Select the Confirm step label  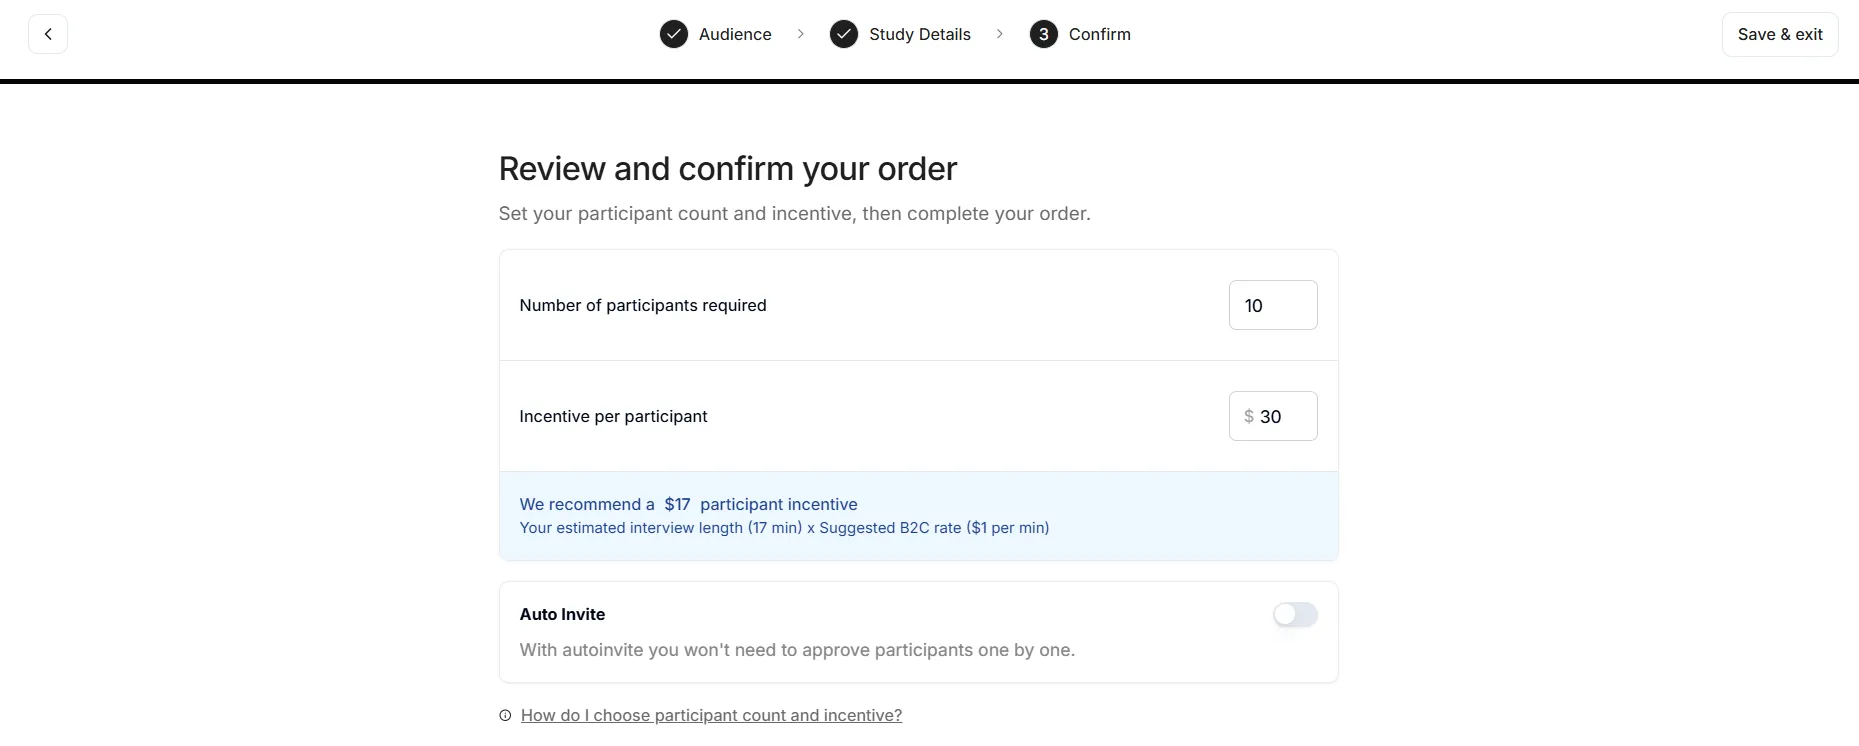[1100, 34]
